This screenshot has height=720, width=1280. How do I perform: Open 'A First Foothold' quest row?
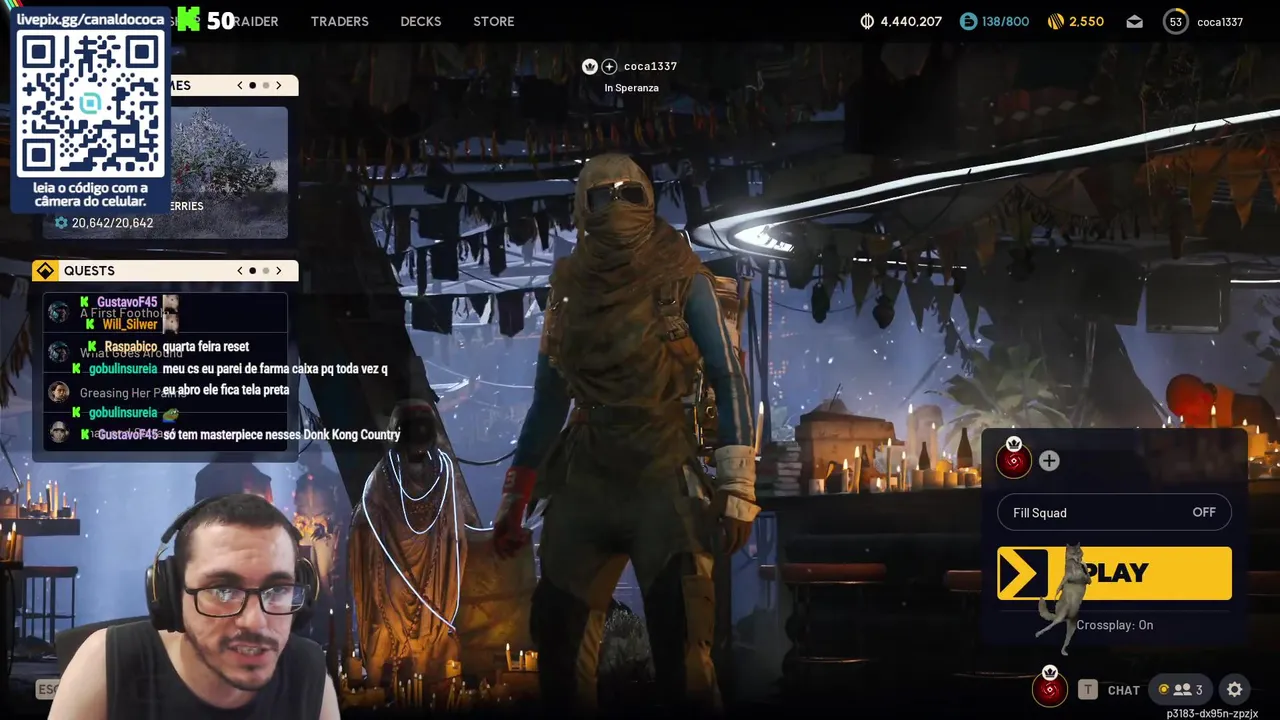(165, 312)
